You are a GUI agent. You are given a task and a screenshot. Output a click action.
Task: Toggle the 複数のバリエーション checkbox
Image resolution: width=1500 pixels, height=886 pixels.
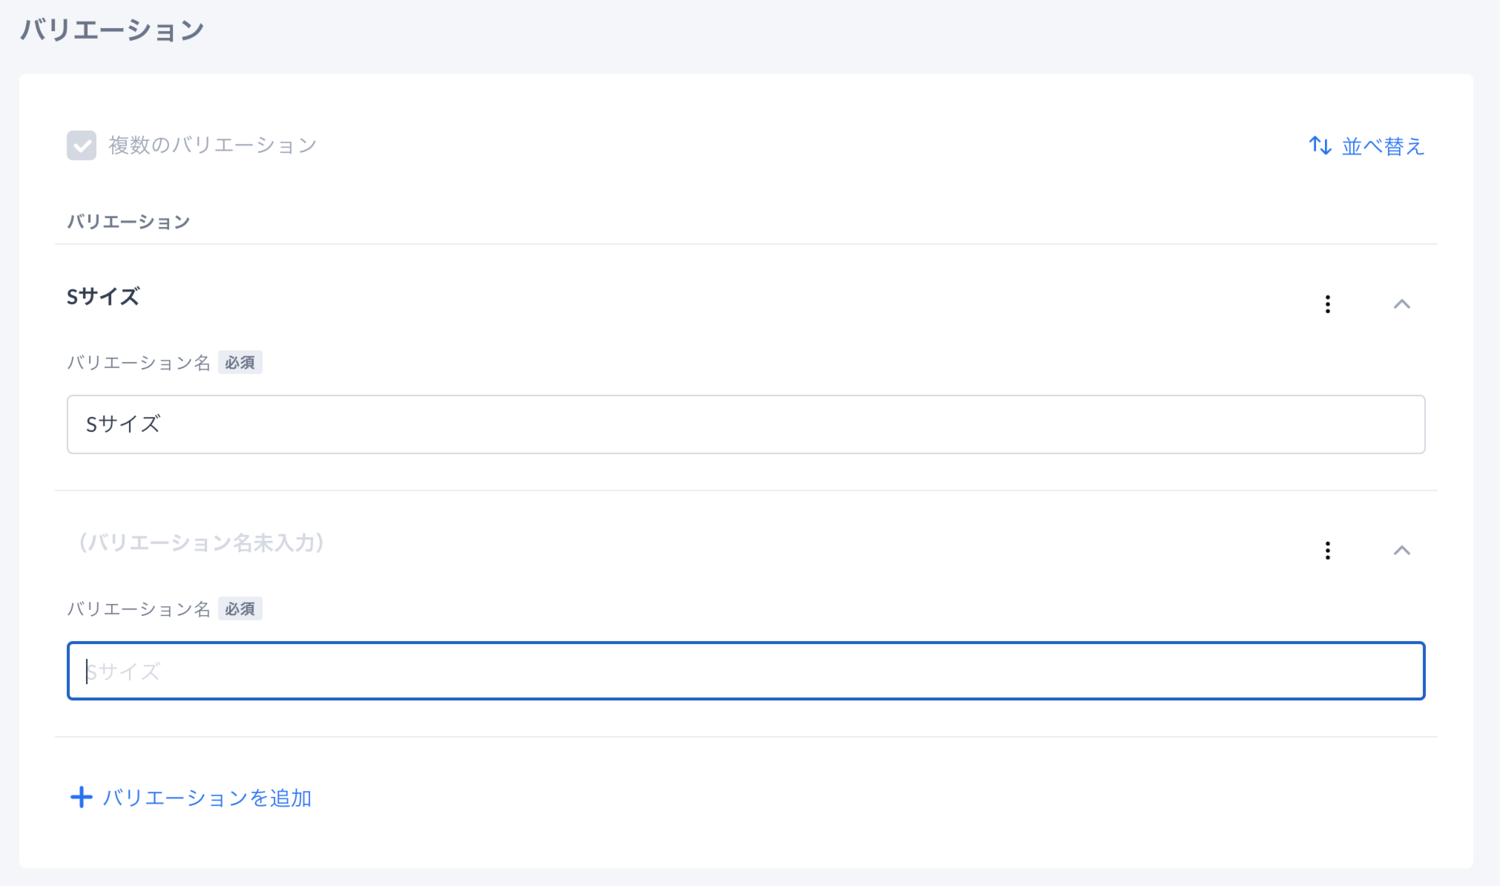click(82, 145)
